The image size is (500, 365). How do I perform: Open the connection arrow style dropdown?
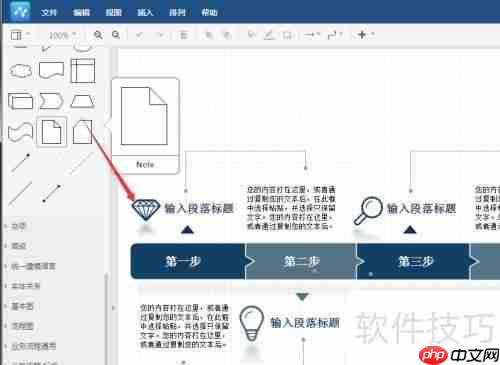[312, 35]
